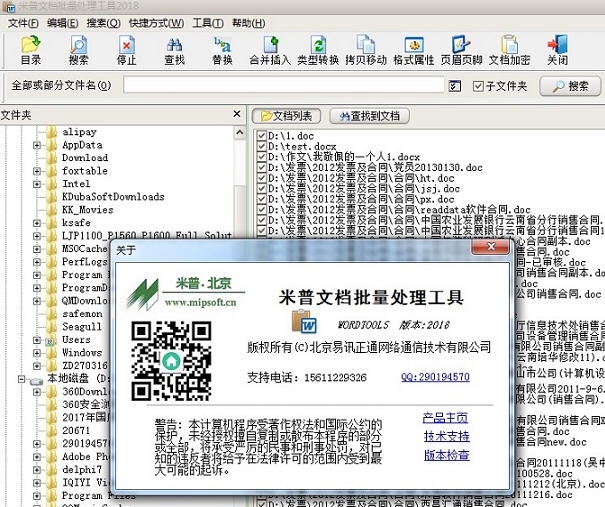Expand the MSOCache folder node
Screen dimensions: 605x507
click(x=37, y=249)
